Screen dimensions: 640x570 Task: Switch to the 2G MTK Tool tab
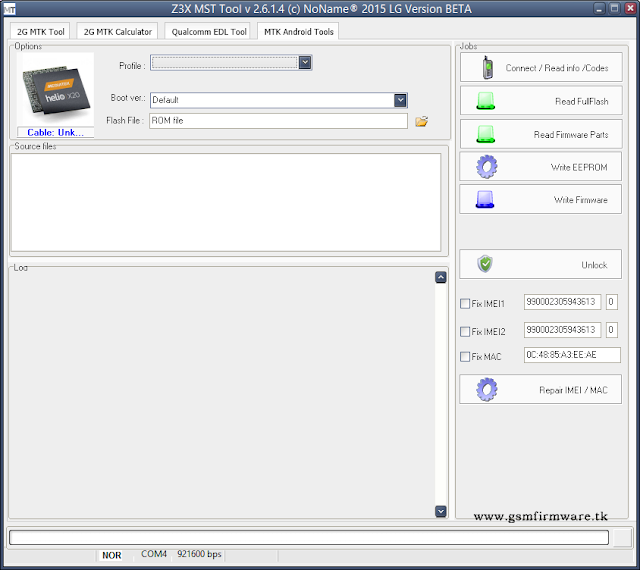click(x=40, y=32)
